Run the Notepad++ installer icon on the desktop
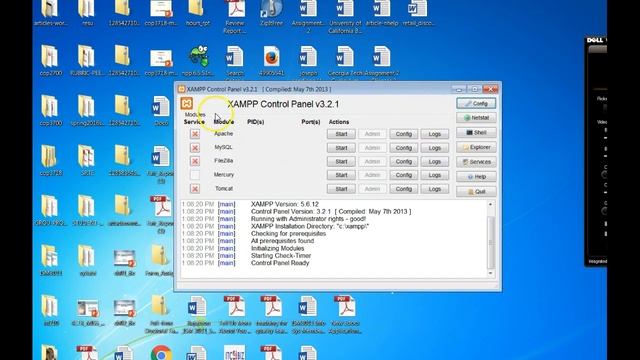The width and height of the screenshot is (640, 360). (198, 60)
